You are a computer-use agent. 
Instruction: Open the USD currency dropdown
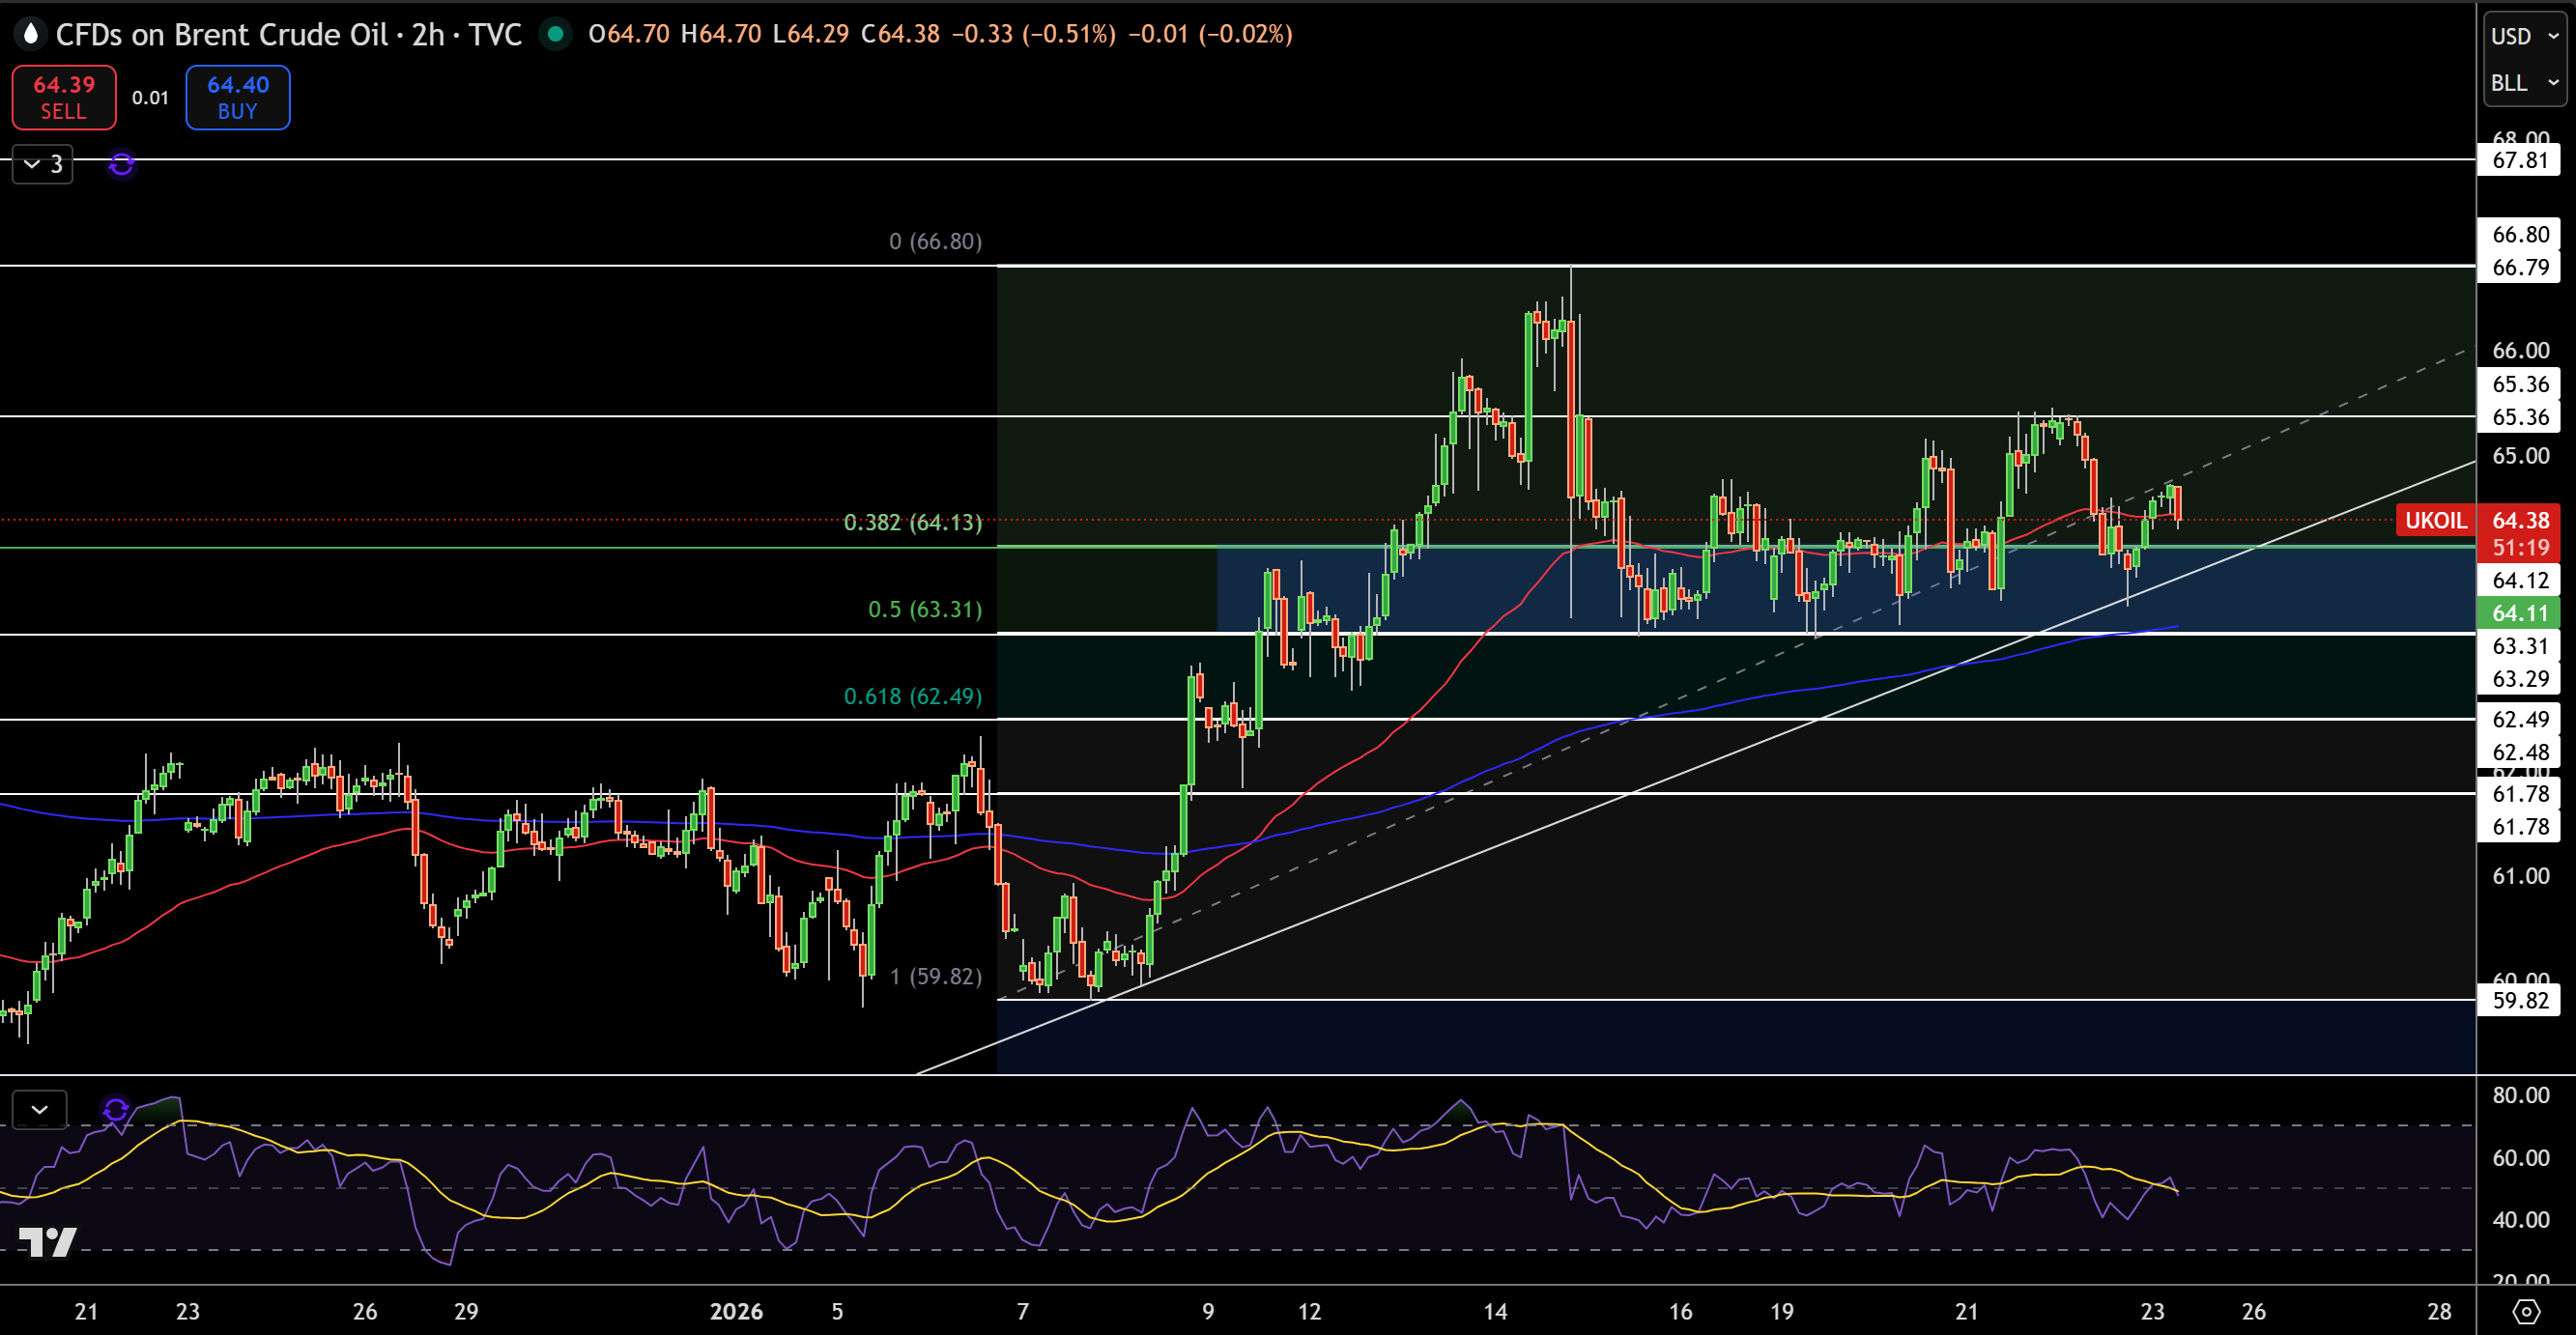tap(2524, 36)
